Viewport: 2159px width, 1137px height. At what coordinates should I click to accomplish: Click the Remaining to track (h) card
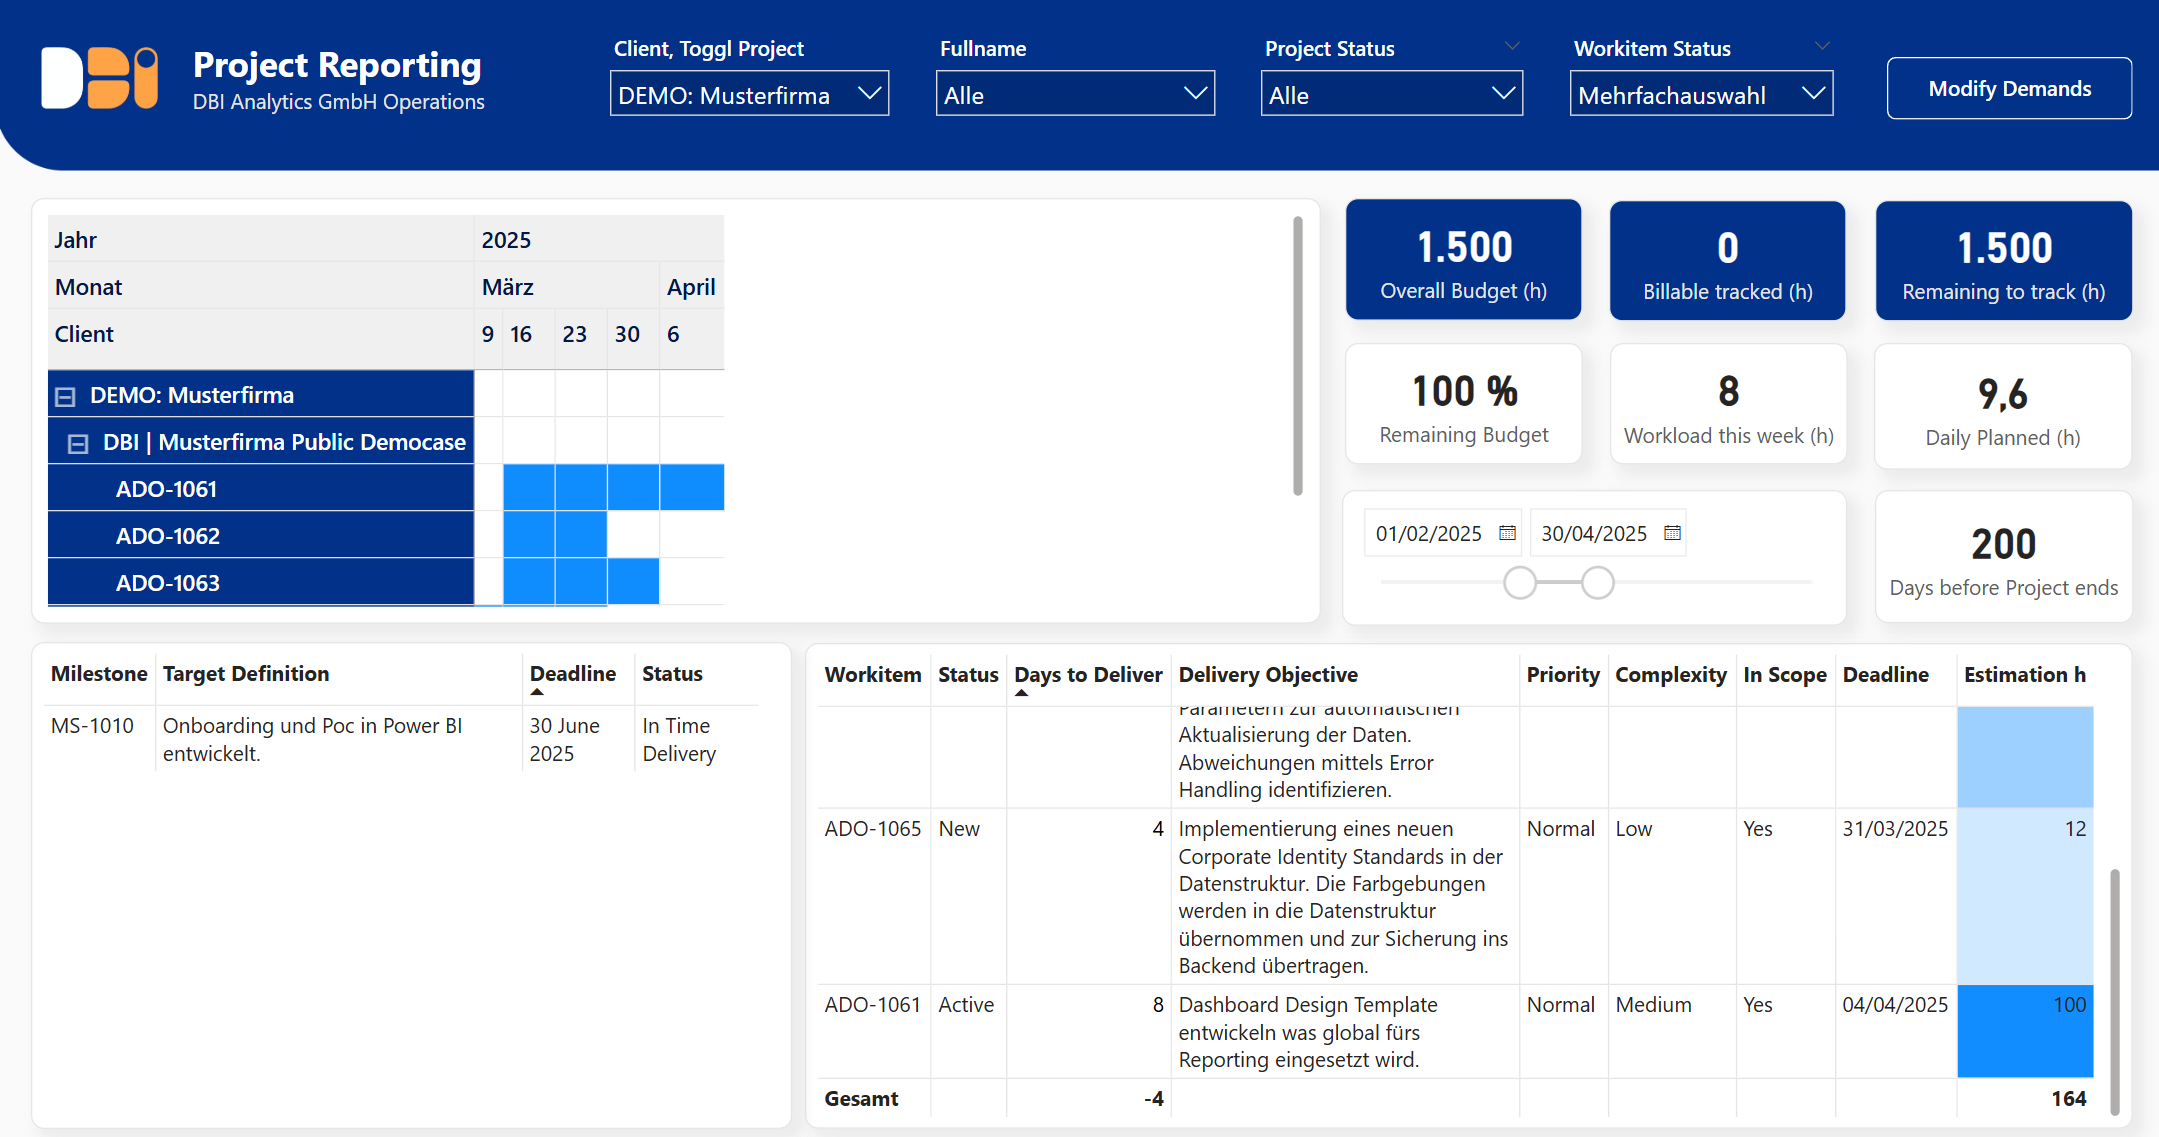point(2003,260)
